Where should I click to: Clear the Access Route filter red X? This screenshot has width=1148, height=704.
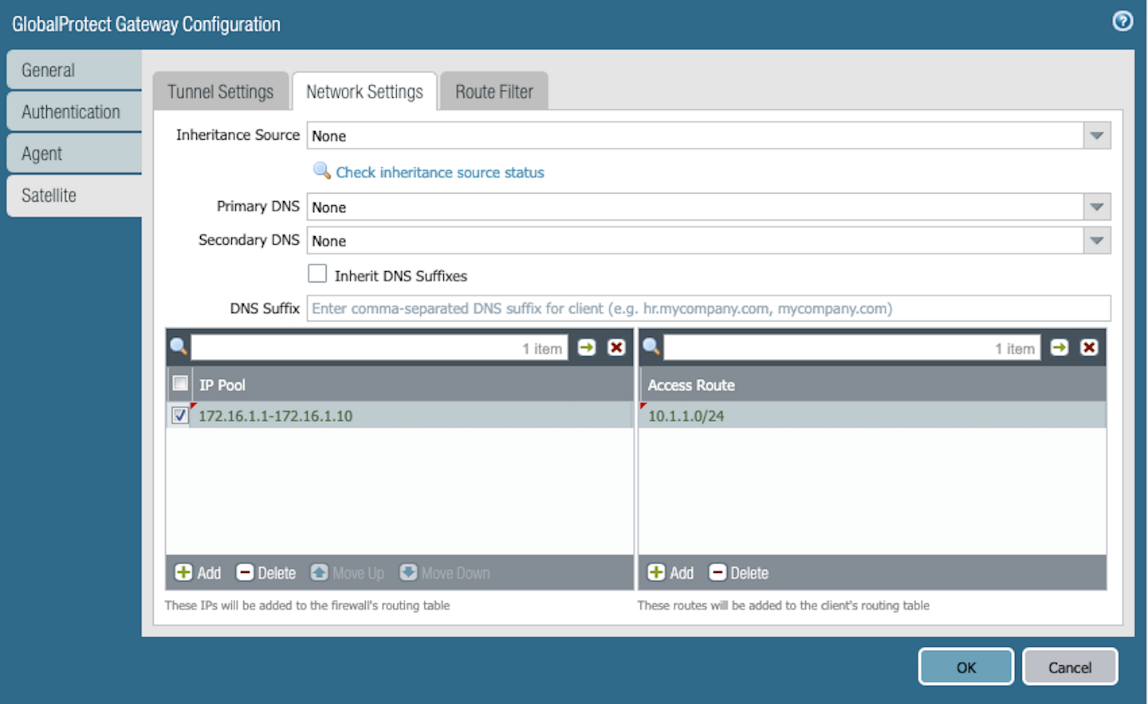click(1089, 348)
